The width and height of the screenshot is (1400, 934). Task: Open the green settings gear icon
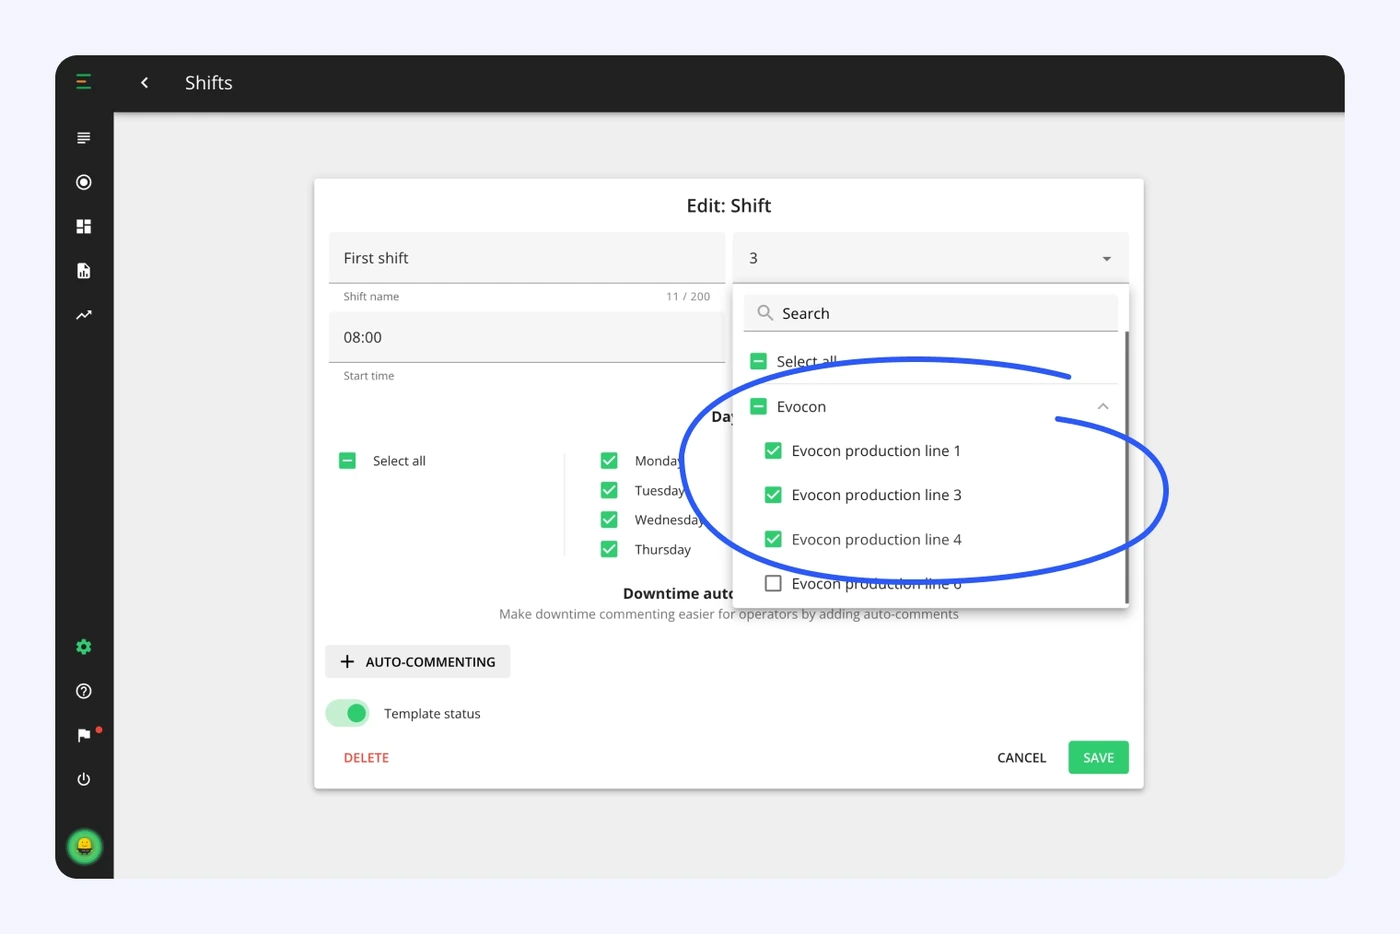tap(84, 647)
